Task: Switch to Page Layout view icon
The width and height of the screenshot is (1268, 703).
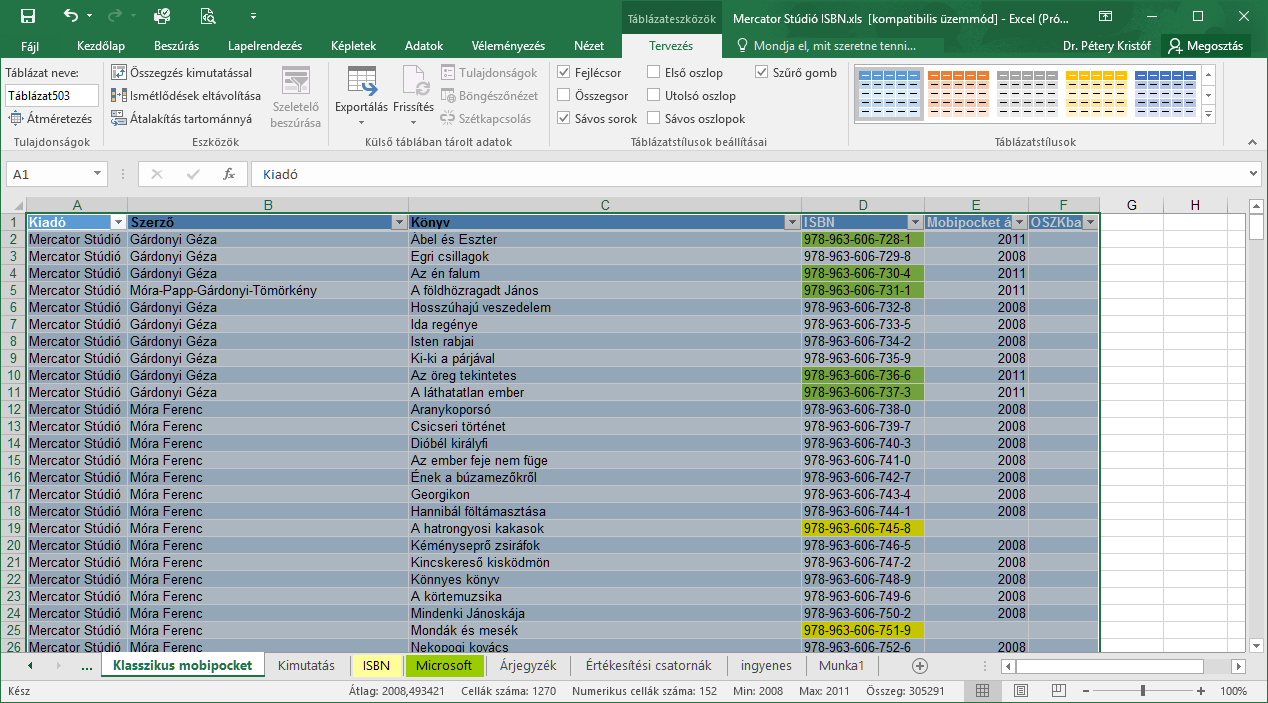Action: (x=1020, y=691)
